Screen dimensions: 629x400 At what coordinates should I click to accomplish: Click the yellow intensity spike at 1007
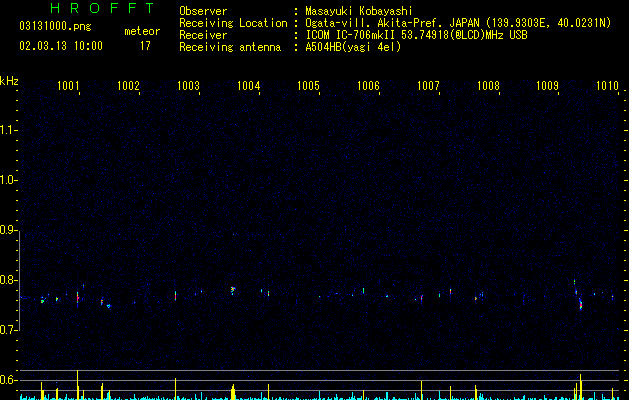point(421,390)
